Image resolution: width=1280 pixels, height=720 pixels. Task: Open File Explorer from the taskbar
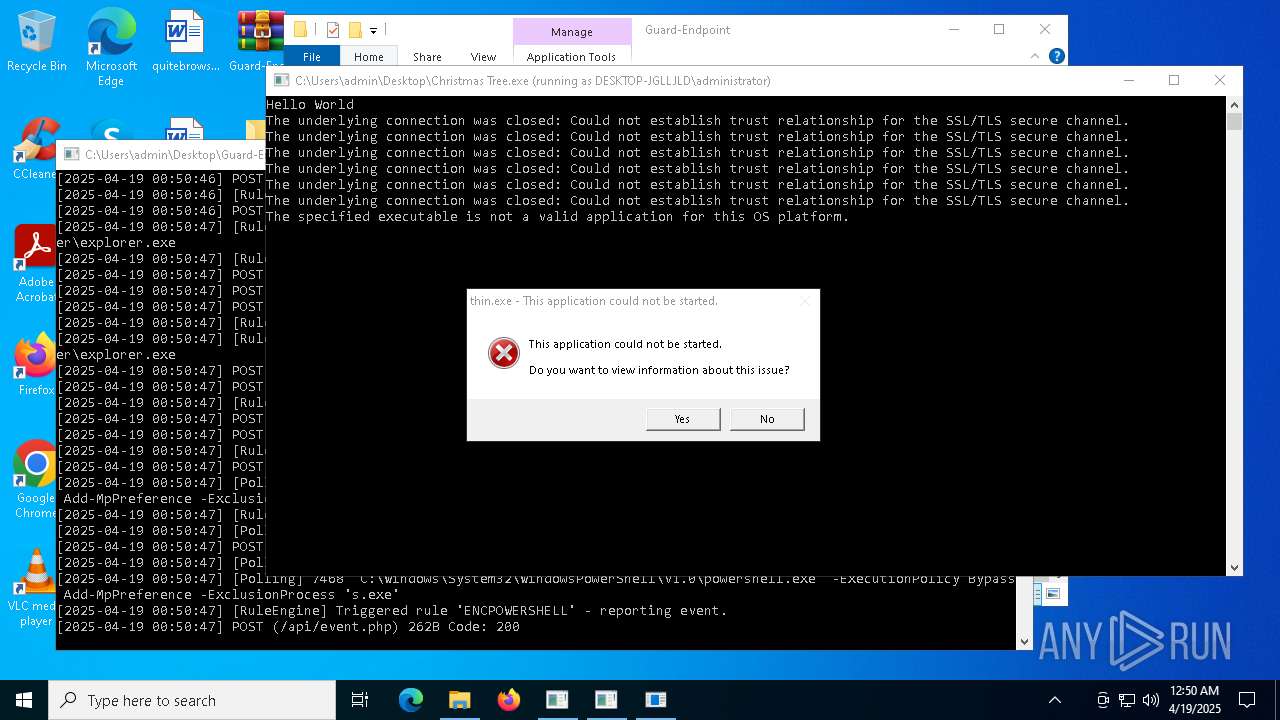click(459, 700)
